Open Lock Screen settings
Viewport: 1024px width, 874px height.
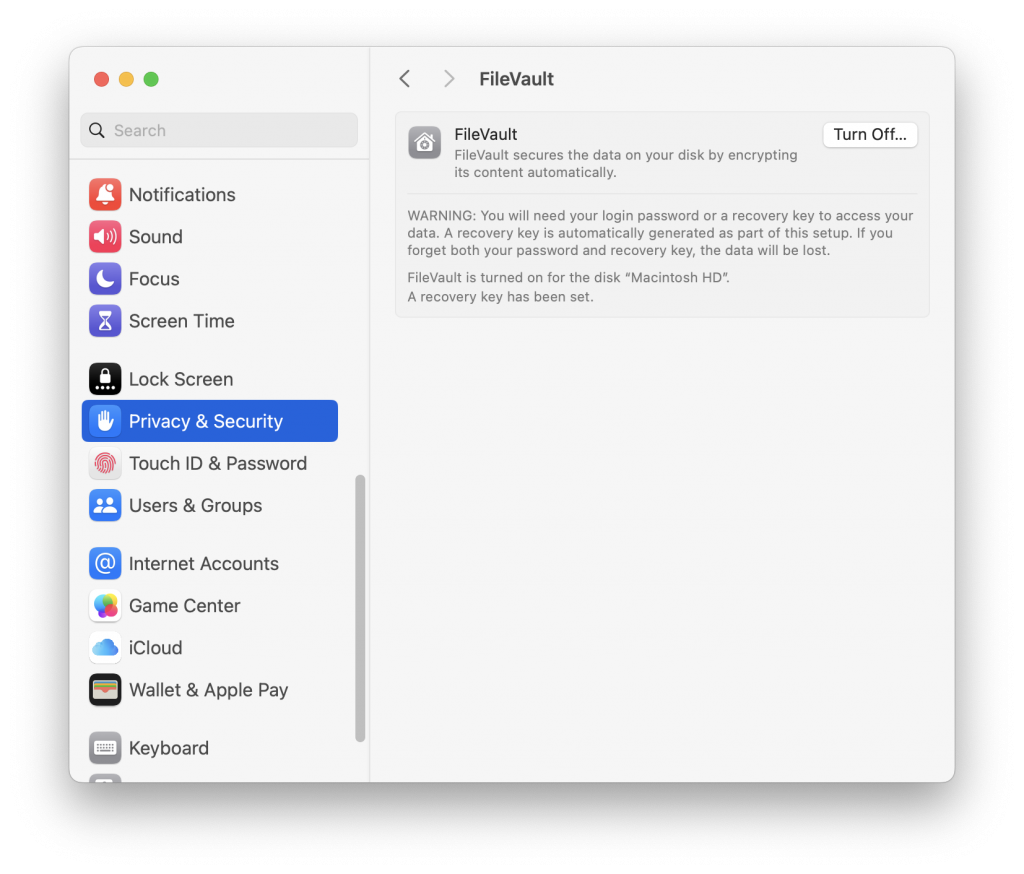[180, 379]
